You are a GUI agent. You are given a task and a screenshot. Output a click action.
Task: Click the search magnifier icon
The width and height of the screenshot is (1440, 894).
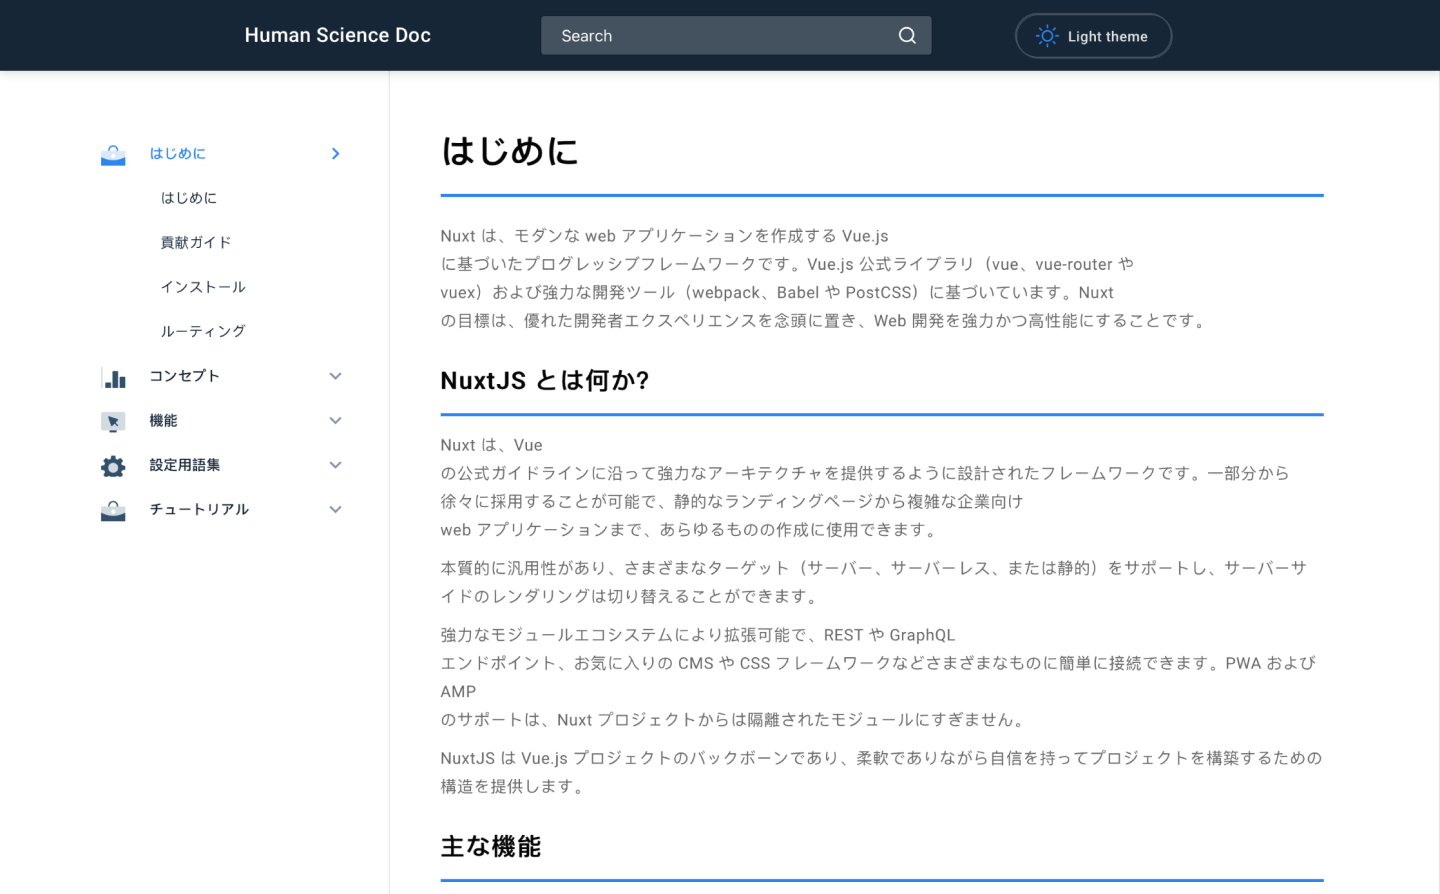907,36
